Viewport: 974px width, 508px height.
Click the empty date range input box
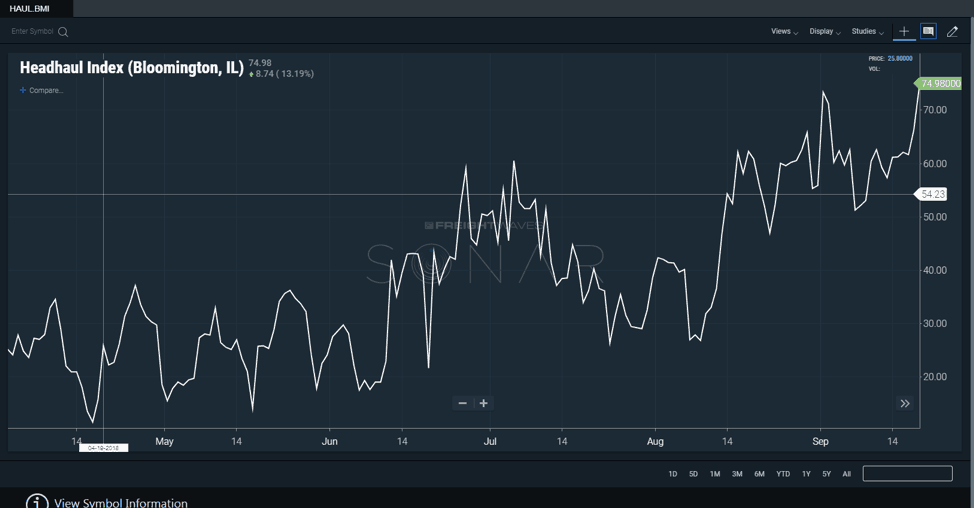point(908,474)
